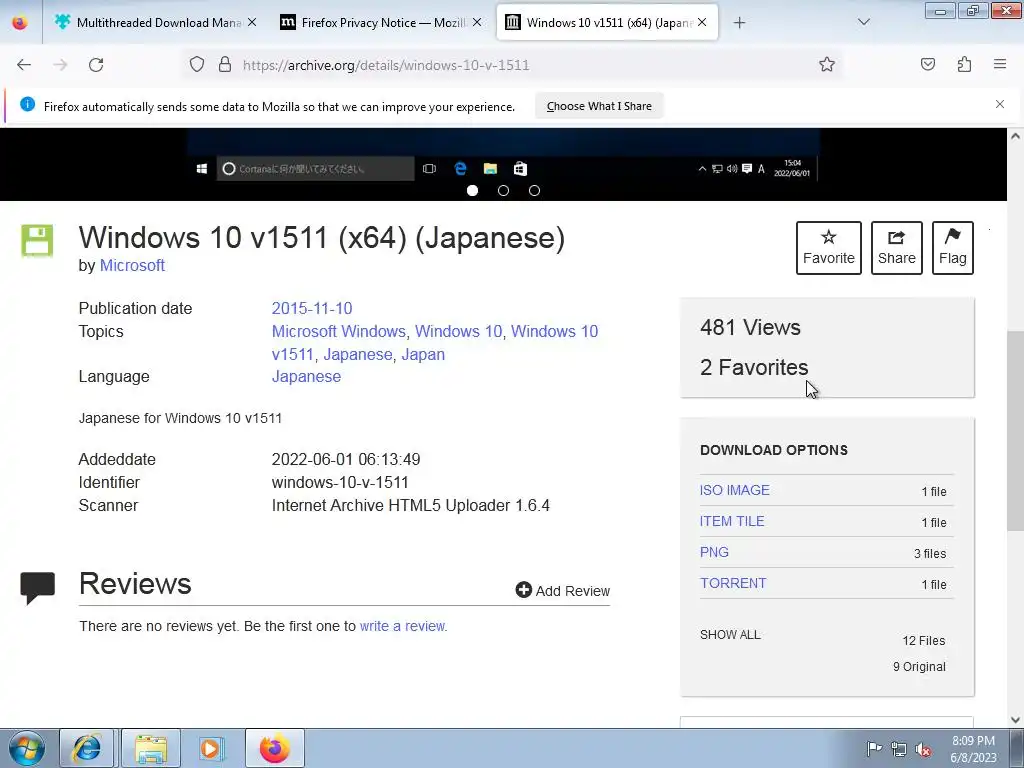The image size is (1024, 768).
Task: Click the Japanese language link
Action: 306,376
